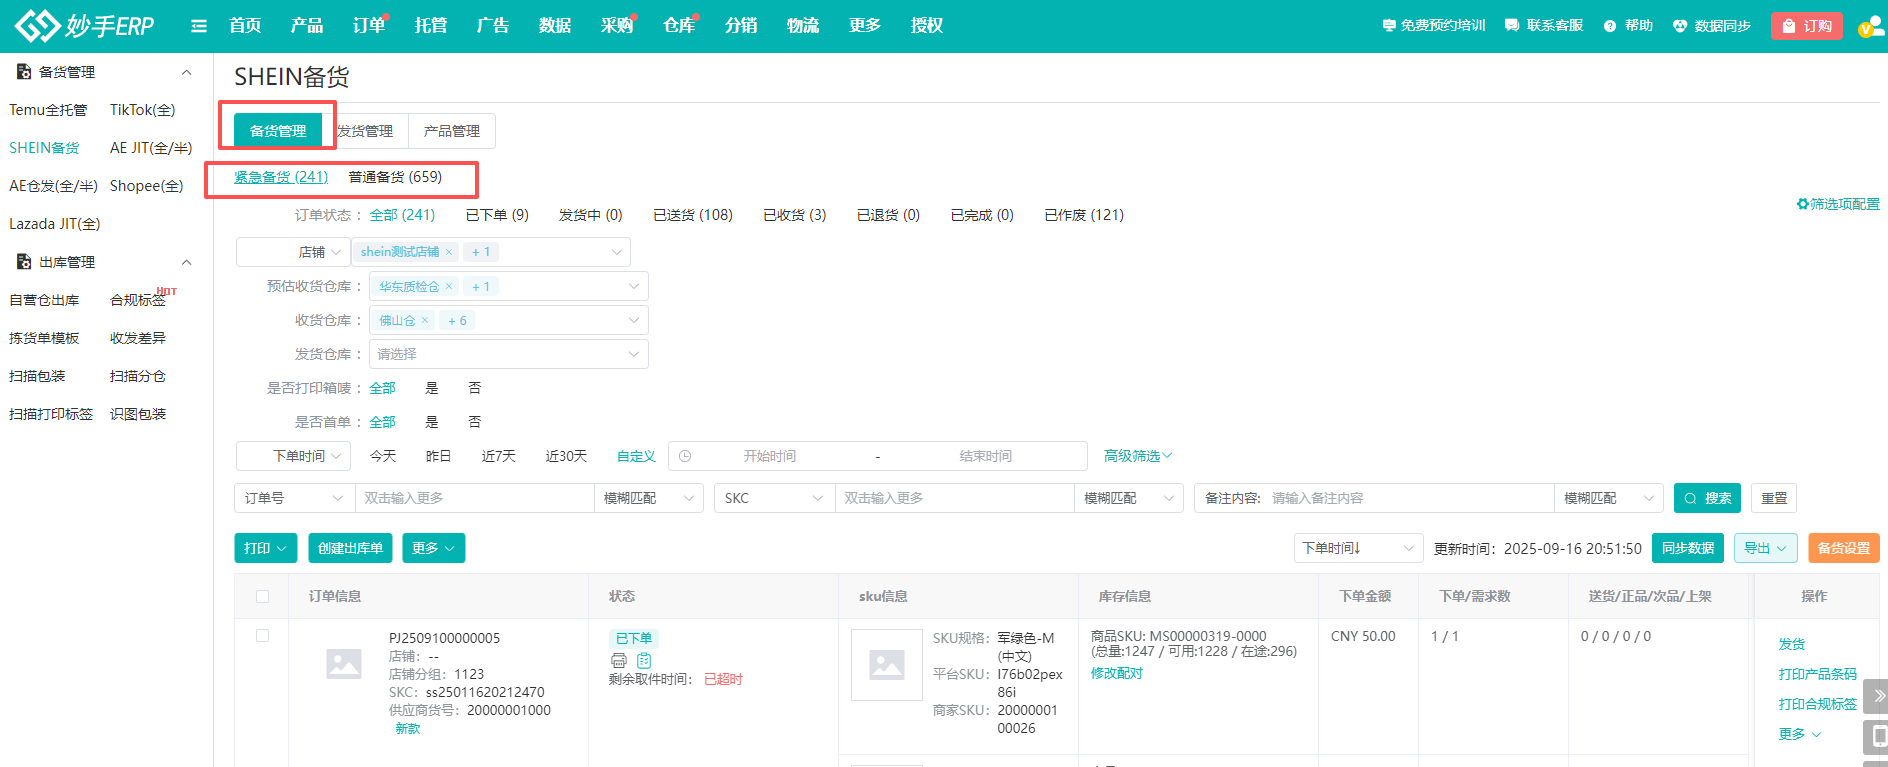Open the 下单时间 filter type dropdown
This screenshot has width=1888, height=767.
(x=293, y=456)
